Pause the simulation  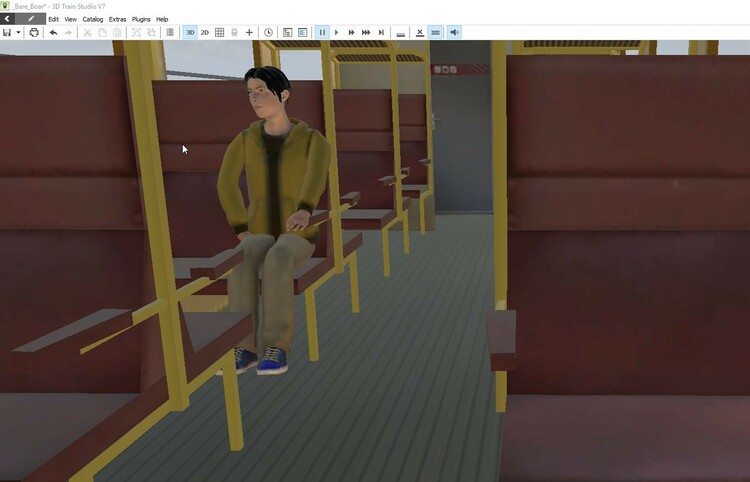tap(322, 32)
